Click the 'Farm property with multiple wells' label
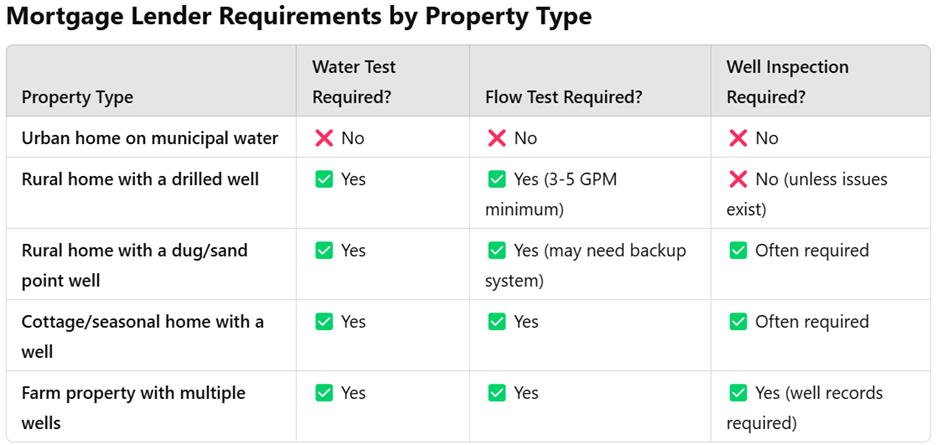This screenshot has width=936, height=445. click(133, 407)
